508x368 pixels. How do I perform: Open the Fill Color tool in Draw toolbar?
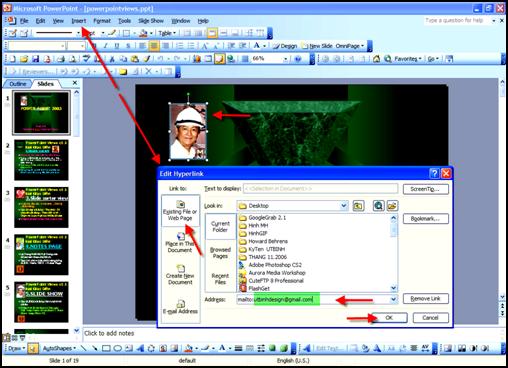[189, 348]
